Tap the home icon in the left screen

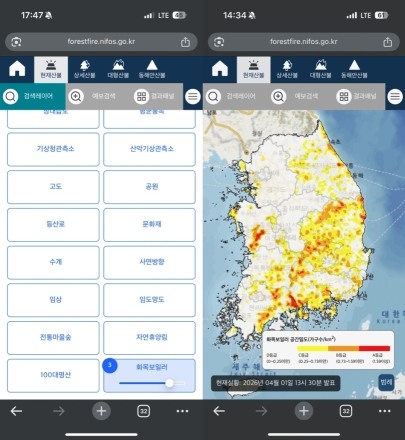(17, 69)
